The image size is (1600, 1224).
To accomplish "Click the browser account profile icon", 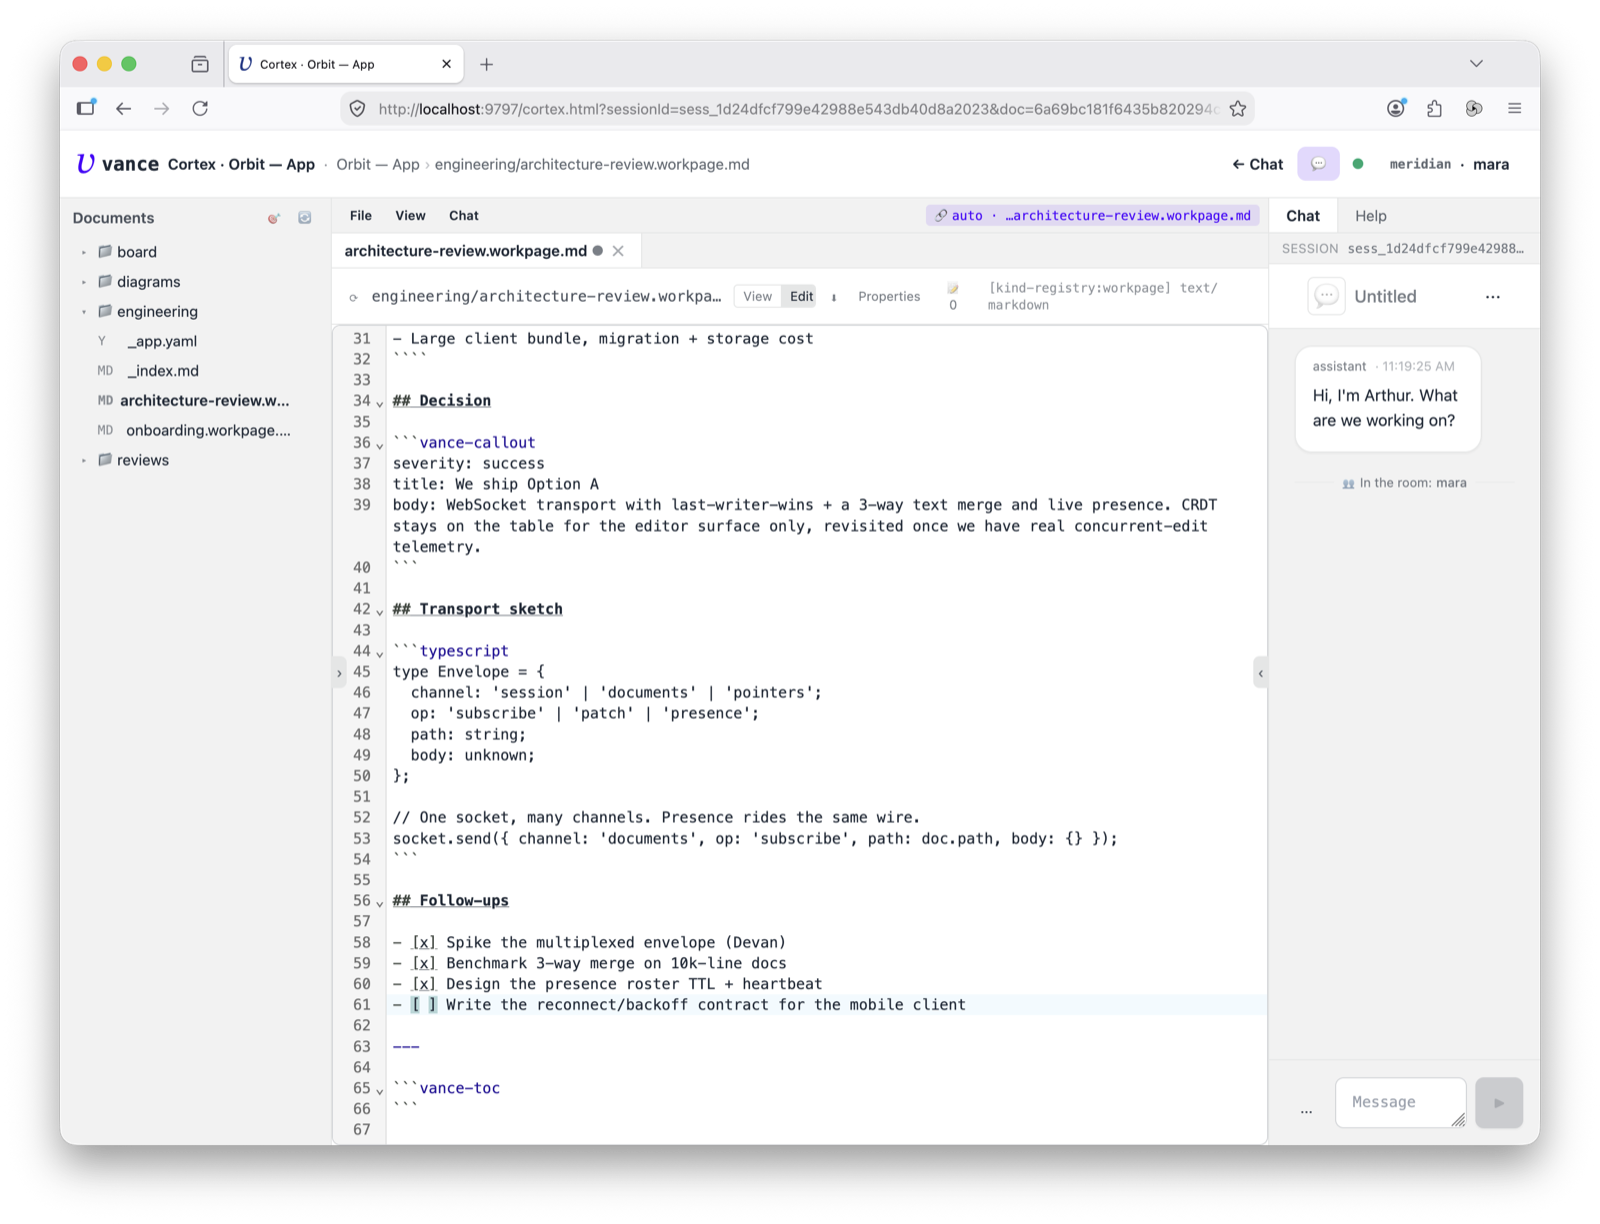I will pos(1396,108).
